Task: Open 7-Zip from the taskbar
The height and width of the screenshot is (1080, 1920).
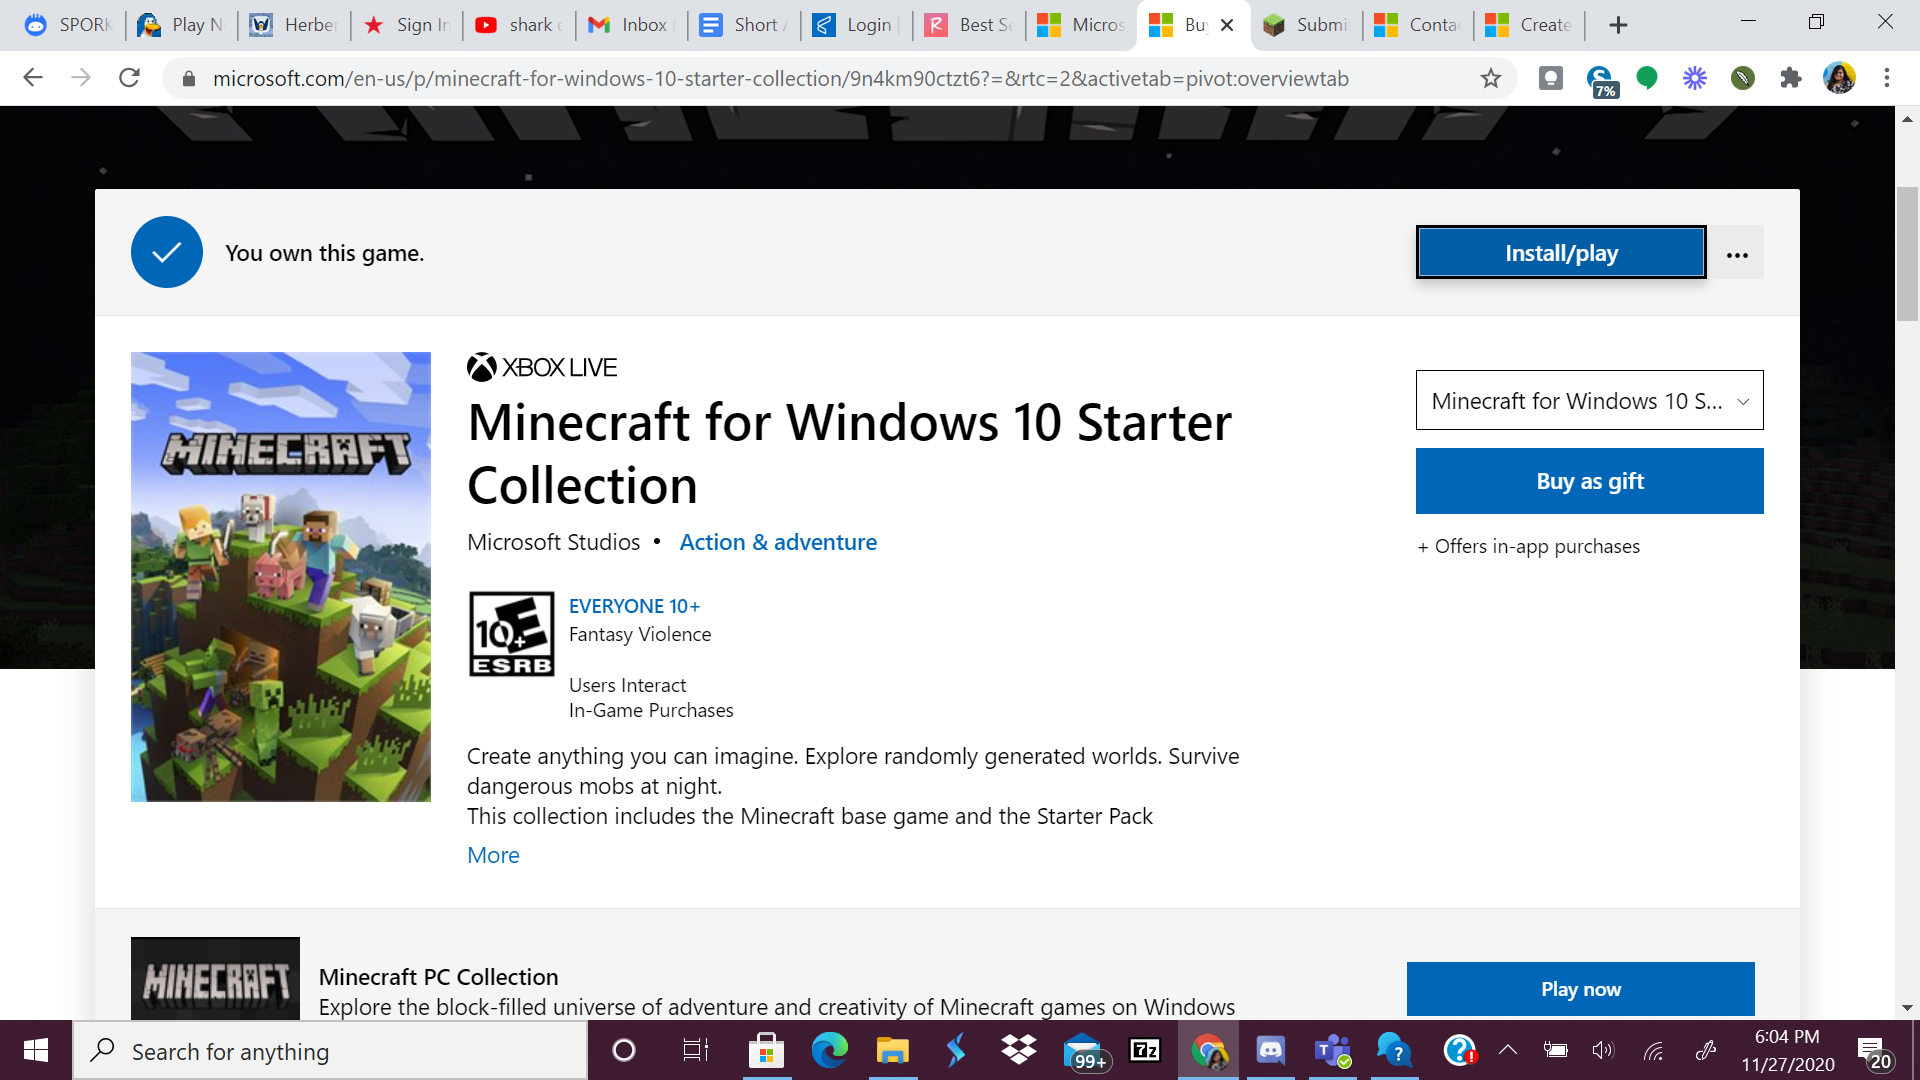Action: tap(1144, 1050)
